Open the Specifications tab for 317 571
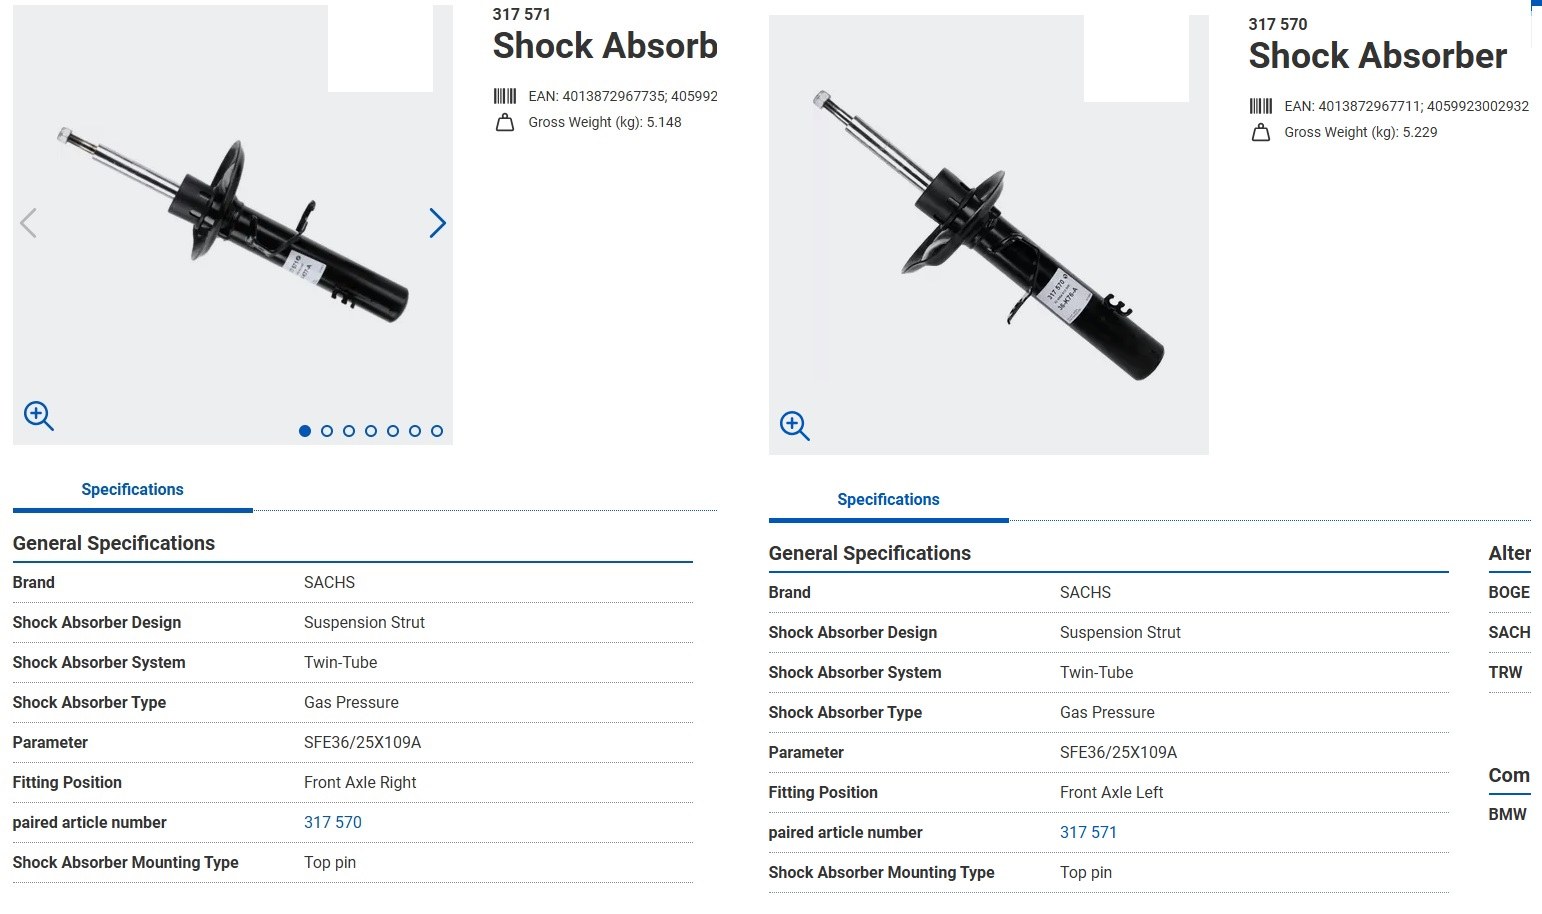Viewport: 1542px width, 914px height. click(x=132, y=489)
